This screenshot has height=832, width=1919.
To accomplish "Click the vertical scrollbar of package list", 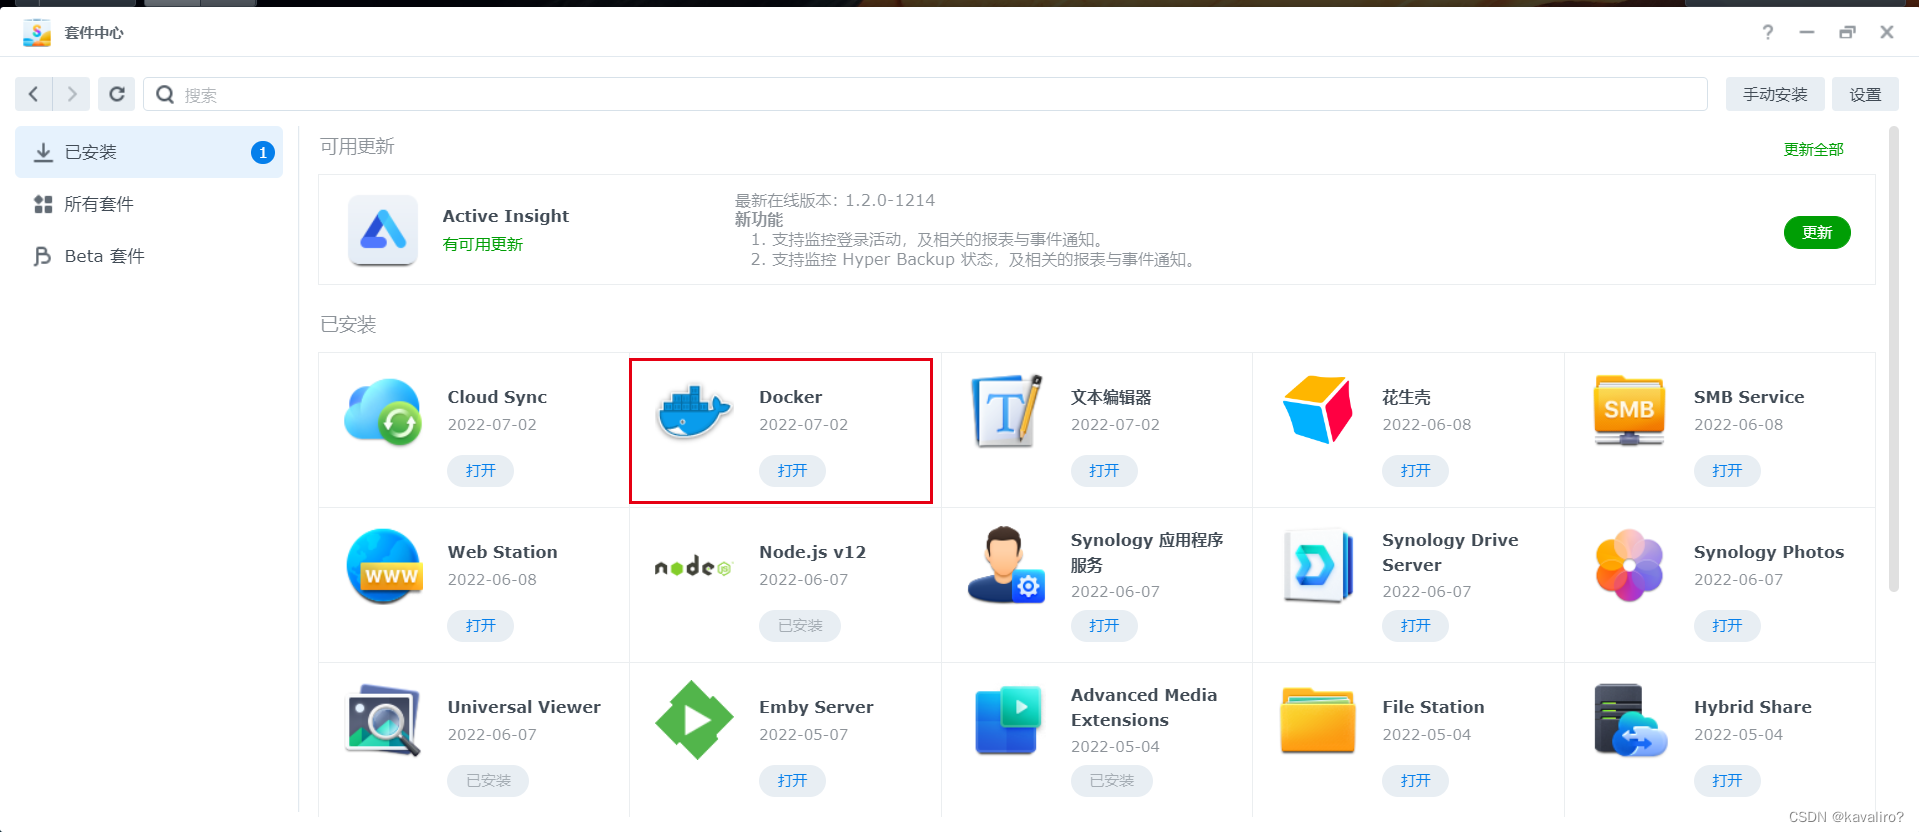I will coord(1893,360).
